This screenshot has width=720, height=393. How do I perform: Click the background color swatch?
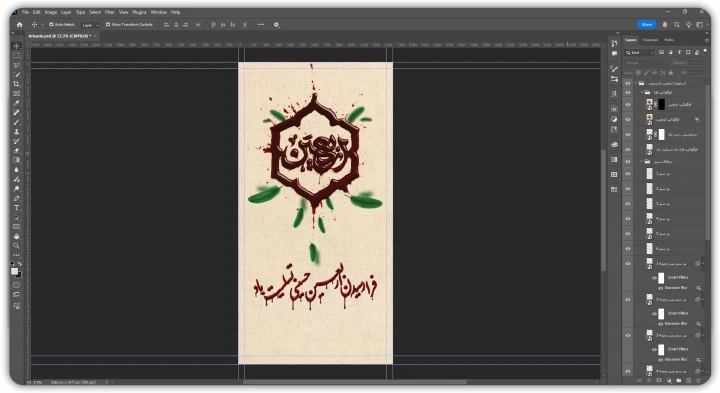pos(18,275)
